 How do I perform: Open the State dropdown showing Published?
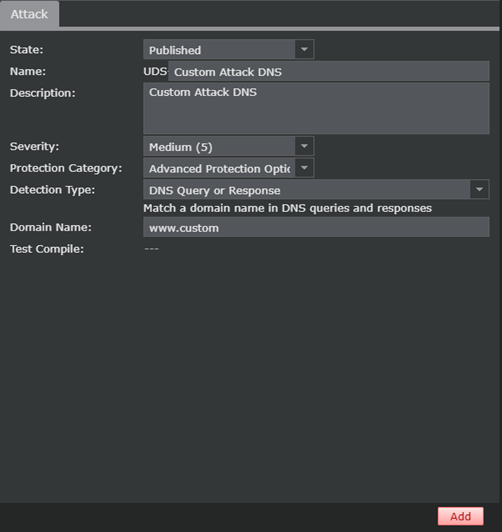pos(229,50)
